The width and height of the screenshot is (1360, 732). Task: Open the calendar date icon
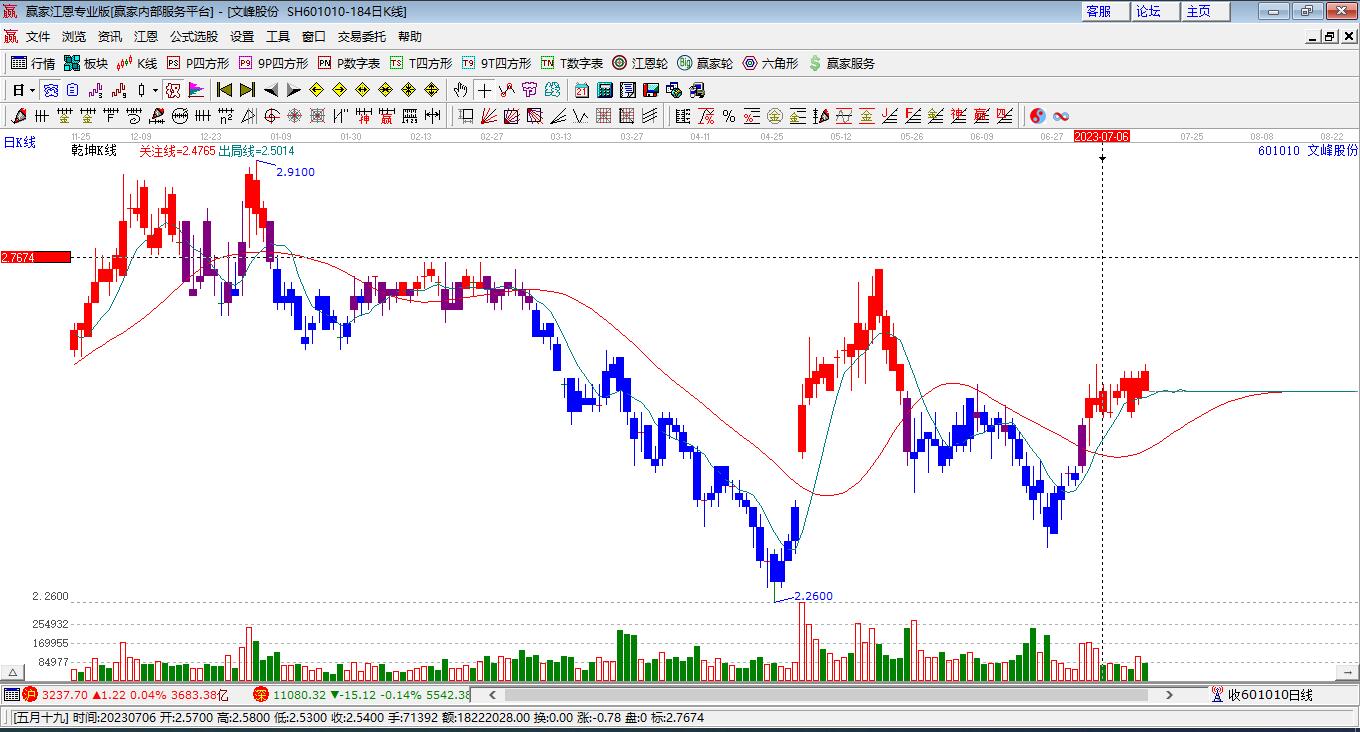[x=581, y=90]
